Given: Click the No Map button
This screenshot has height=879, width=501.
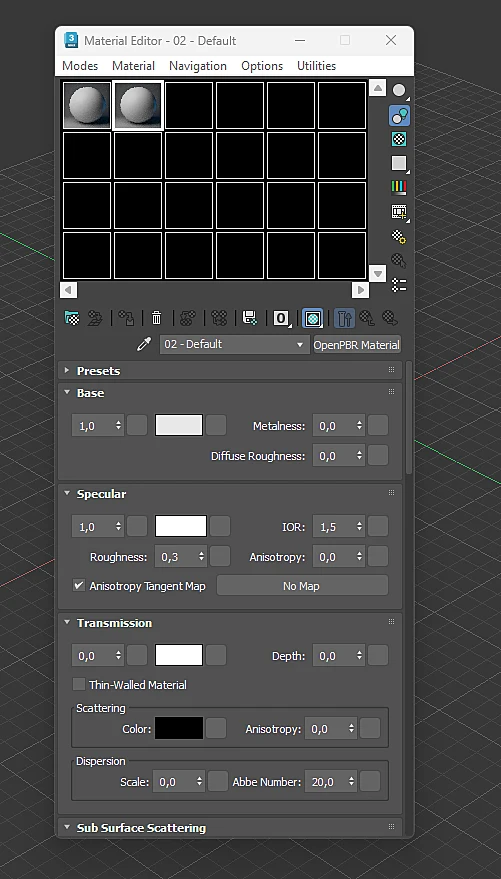Looking at the screenshot, I should 301,586.
